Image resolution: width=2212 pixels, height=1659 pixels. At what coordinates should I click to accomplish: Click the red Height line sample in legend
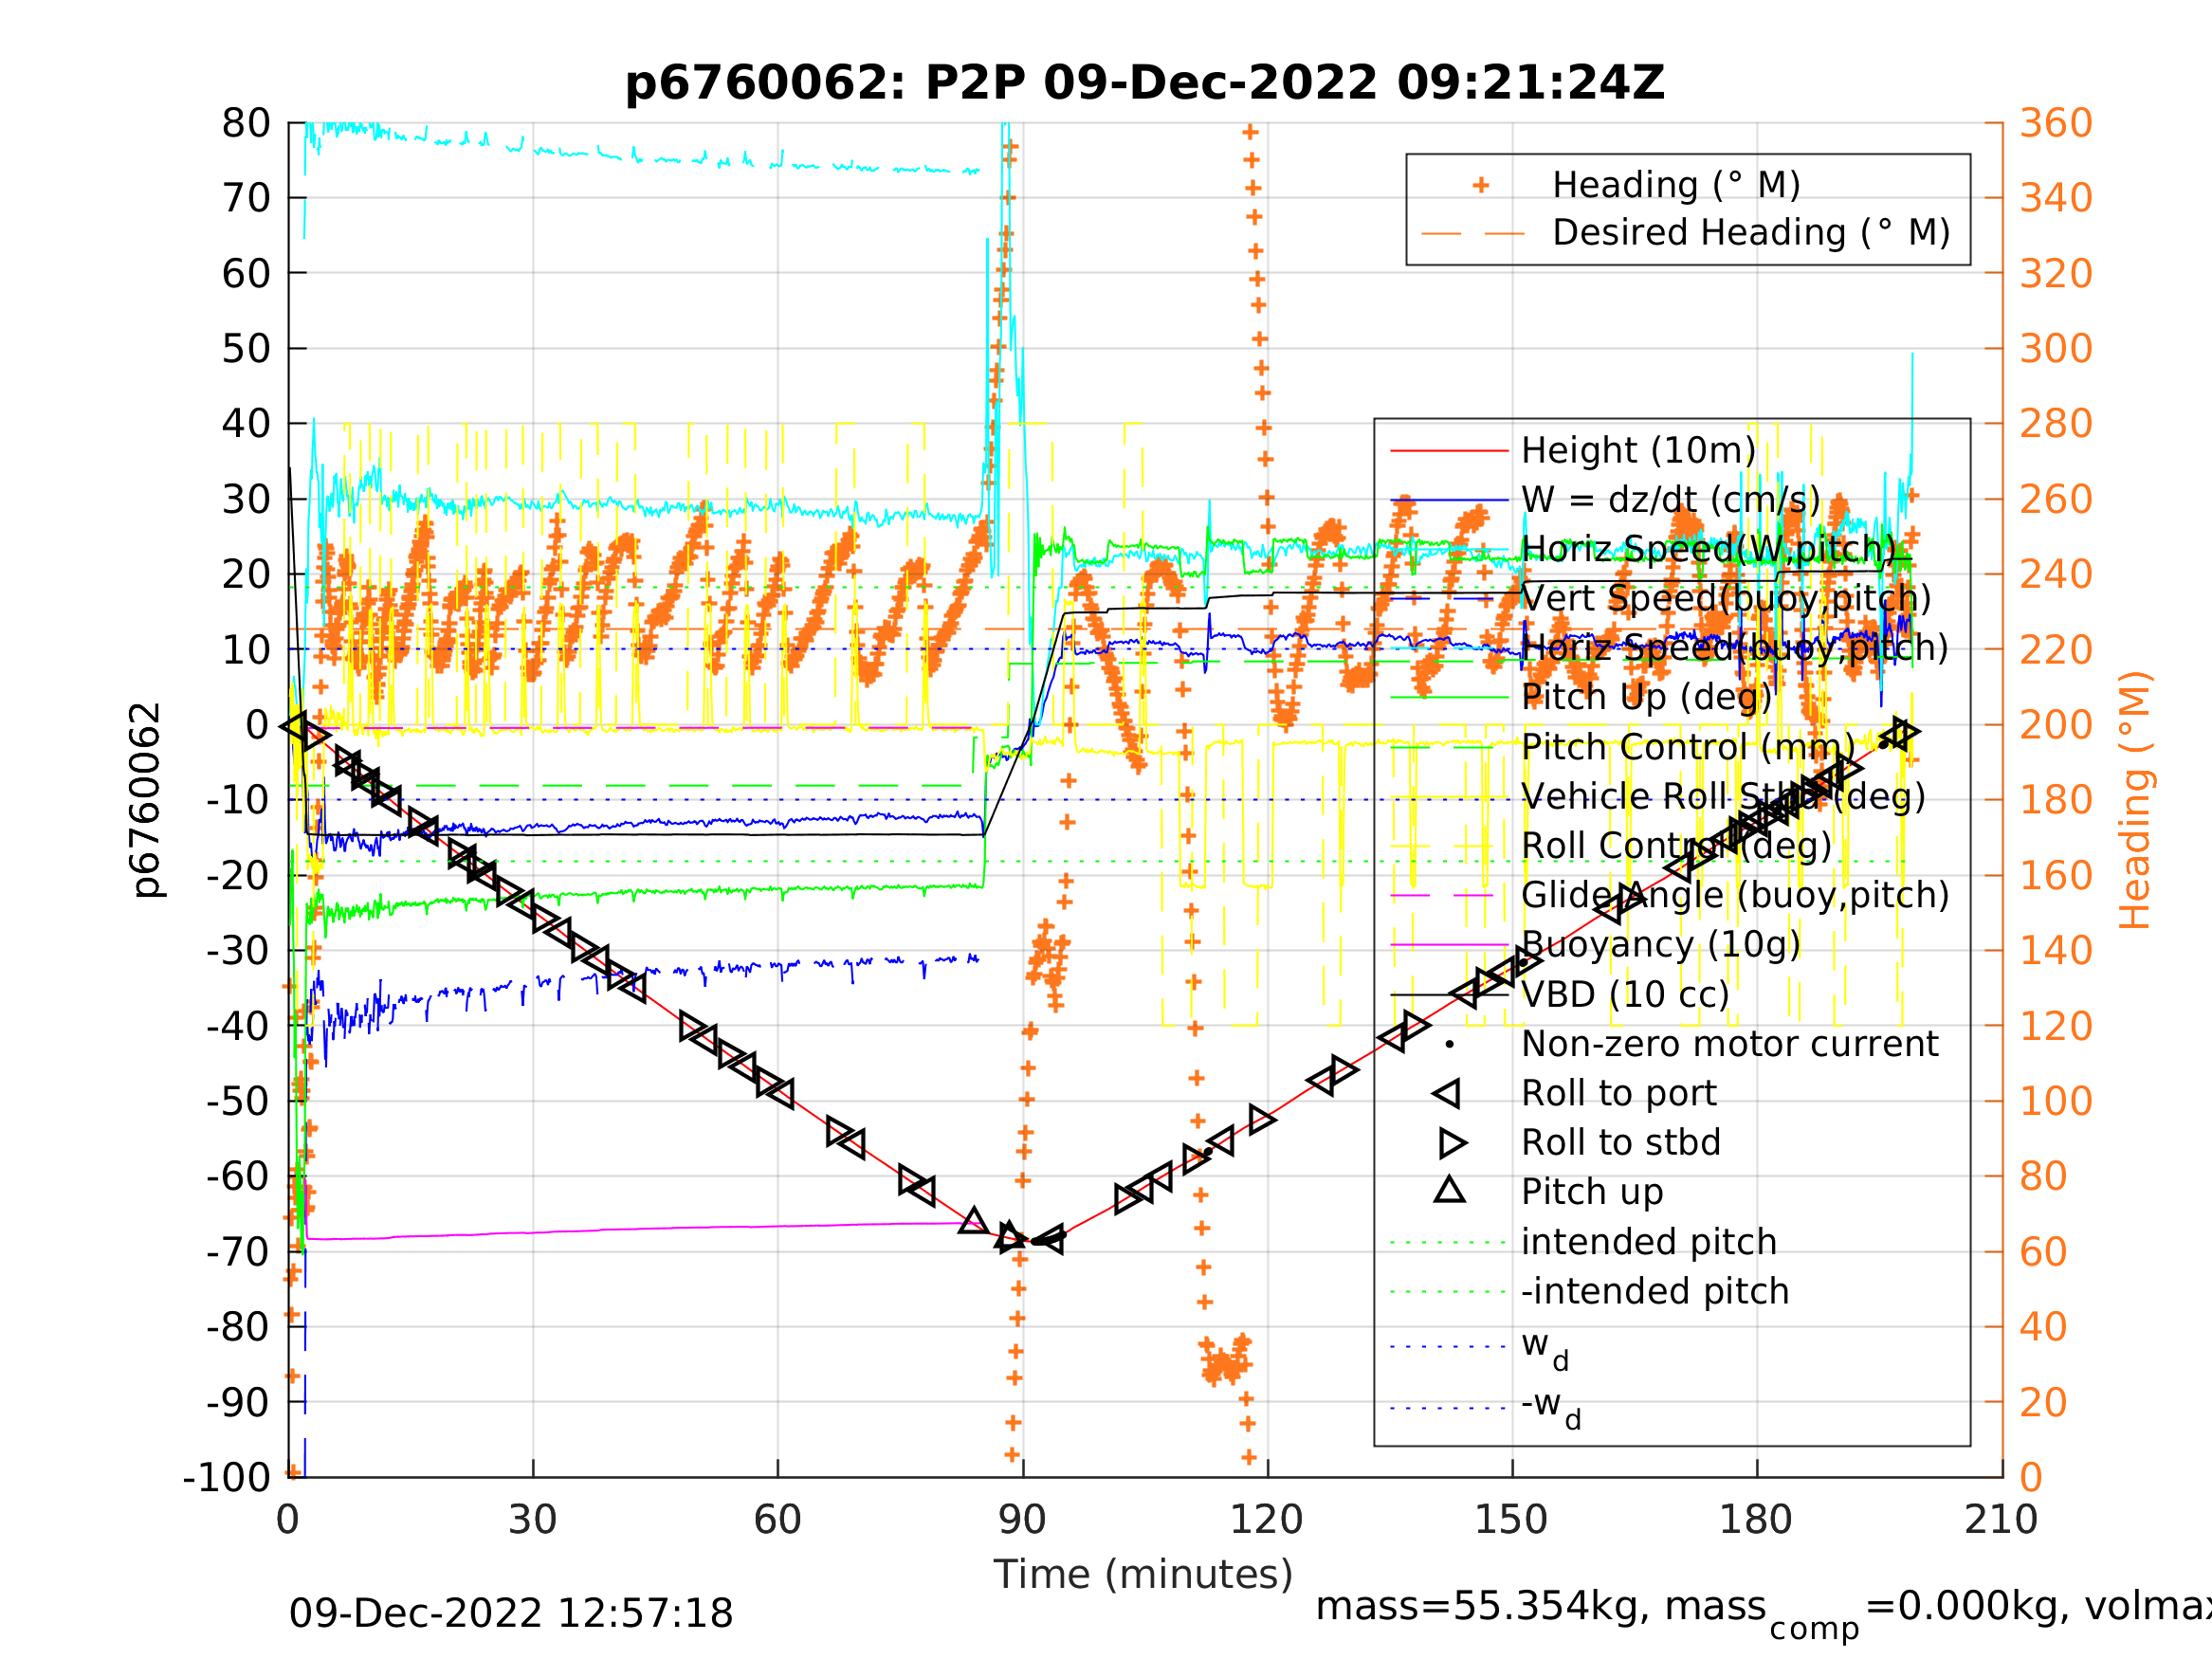(1449, 451)
